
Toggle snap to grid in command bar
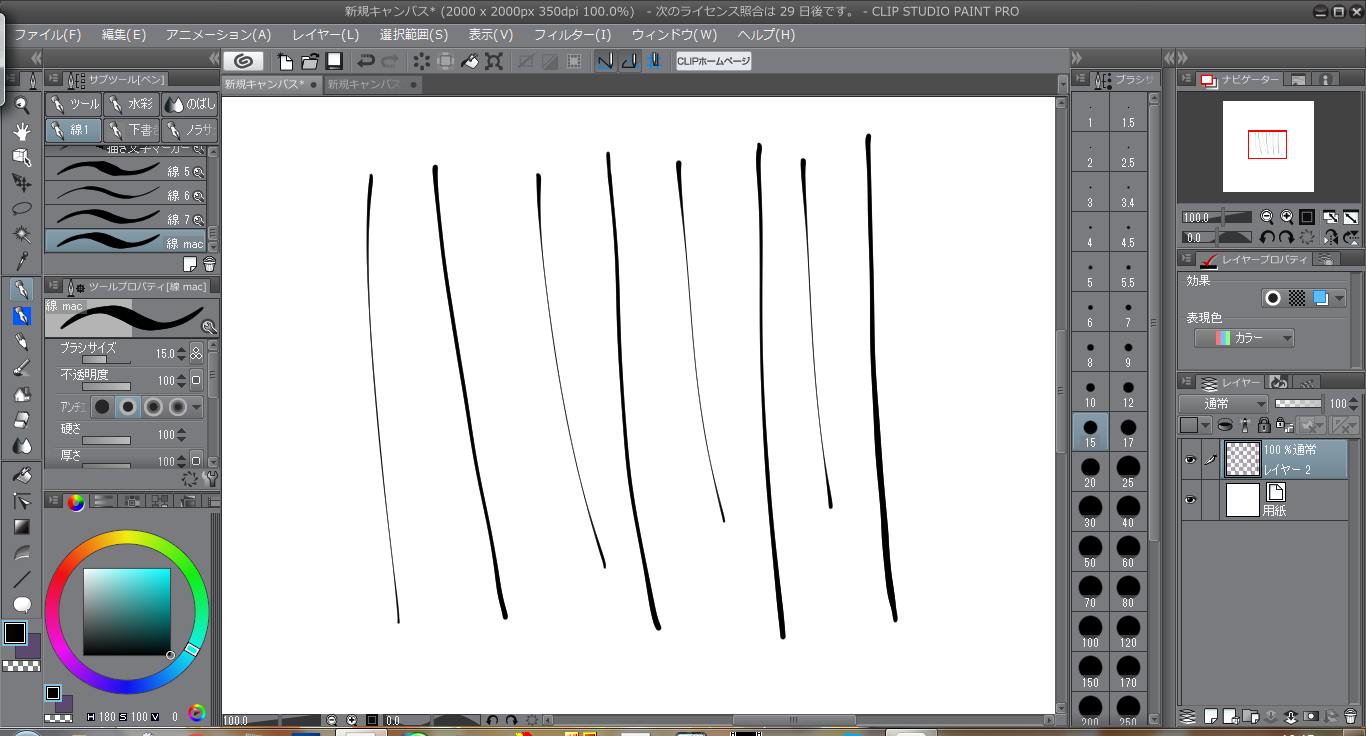654,61
